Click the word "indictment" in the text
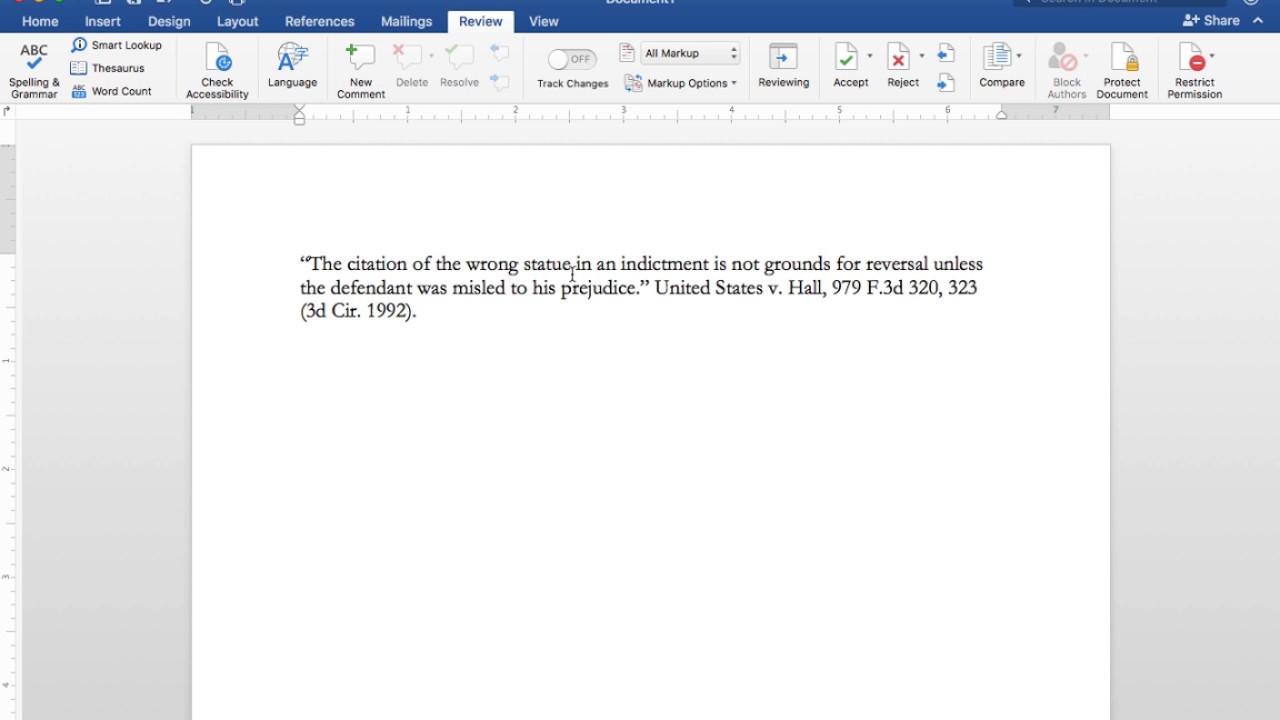The width and height of the screenshot is (1280, 720). (x=664, y=264)
